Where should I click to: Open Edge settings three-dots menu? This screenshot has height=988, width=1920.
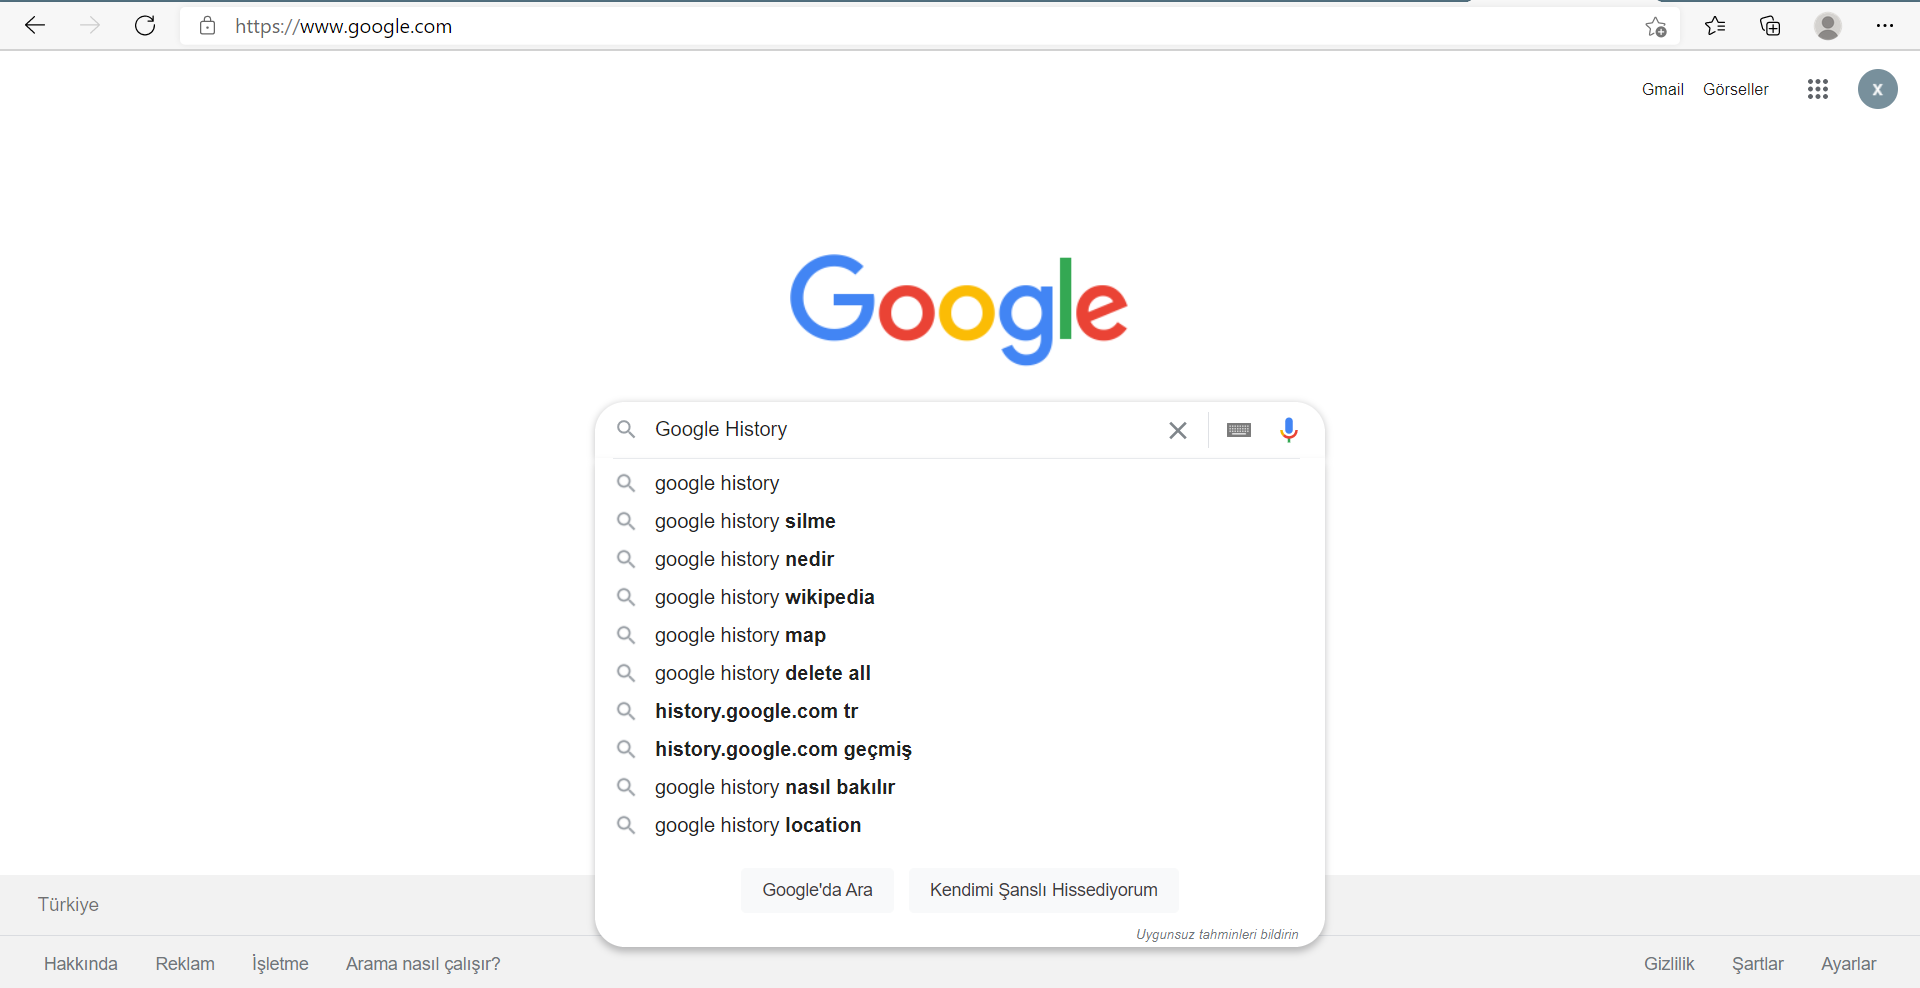1884,26
